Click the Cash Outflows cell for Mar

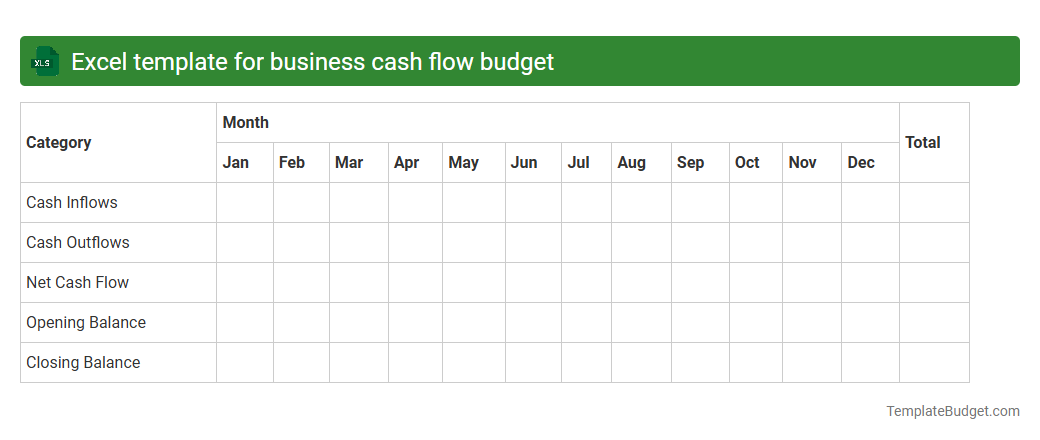(x=359, y=242)
